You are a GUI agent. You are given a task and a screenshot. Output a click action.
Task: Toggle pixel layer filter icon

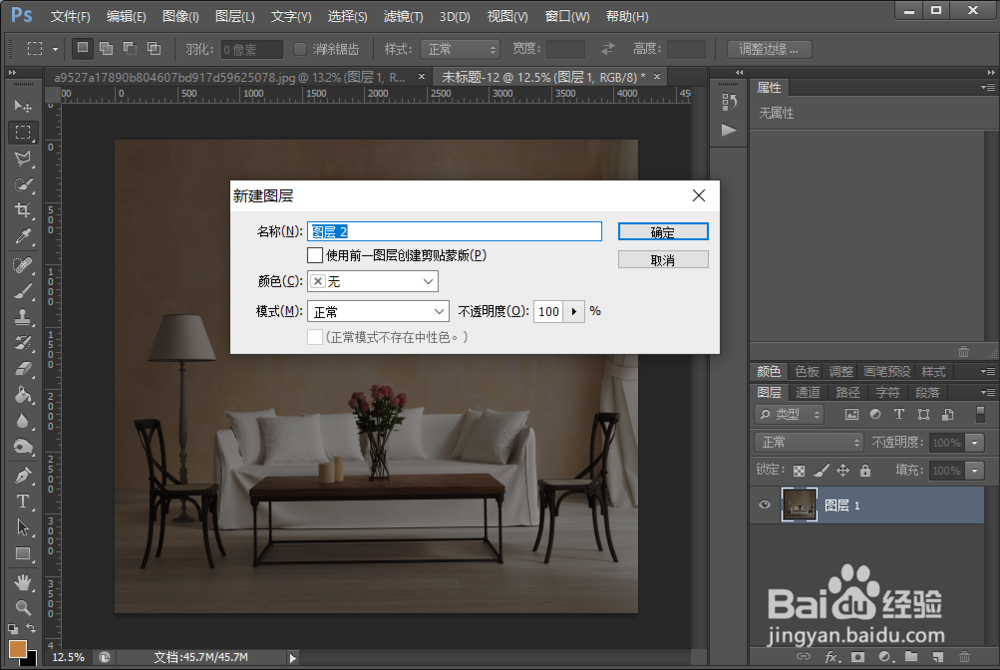click(851, 414)
